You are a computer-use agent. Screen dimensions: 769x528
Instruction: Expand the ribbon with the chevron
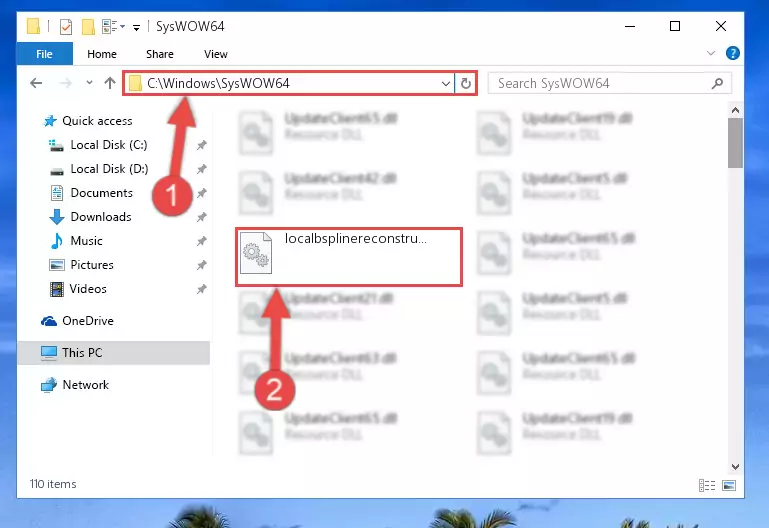711,53
